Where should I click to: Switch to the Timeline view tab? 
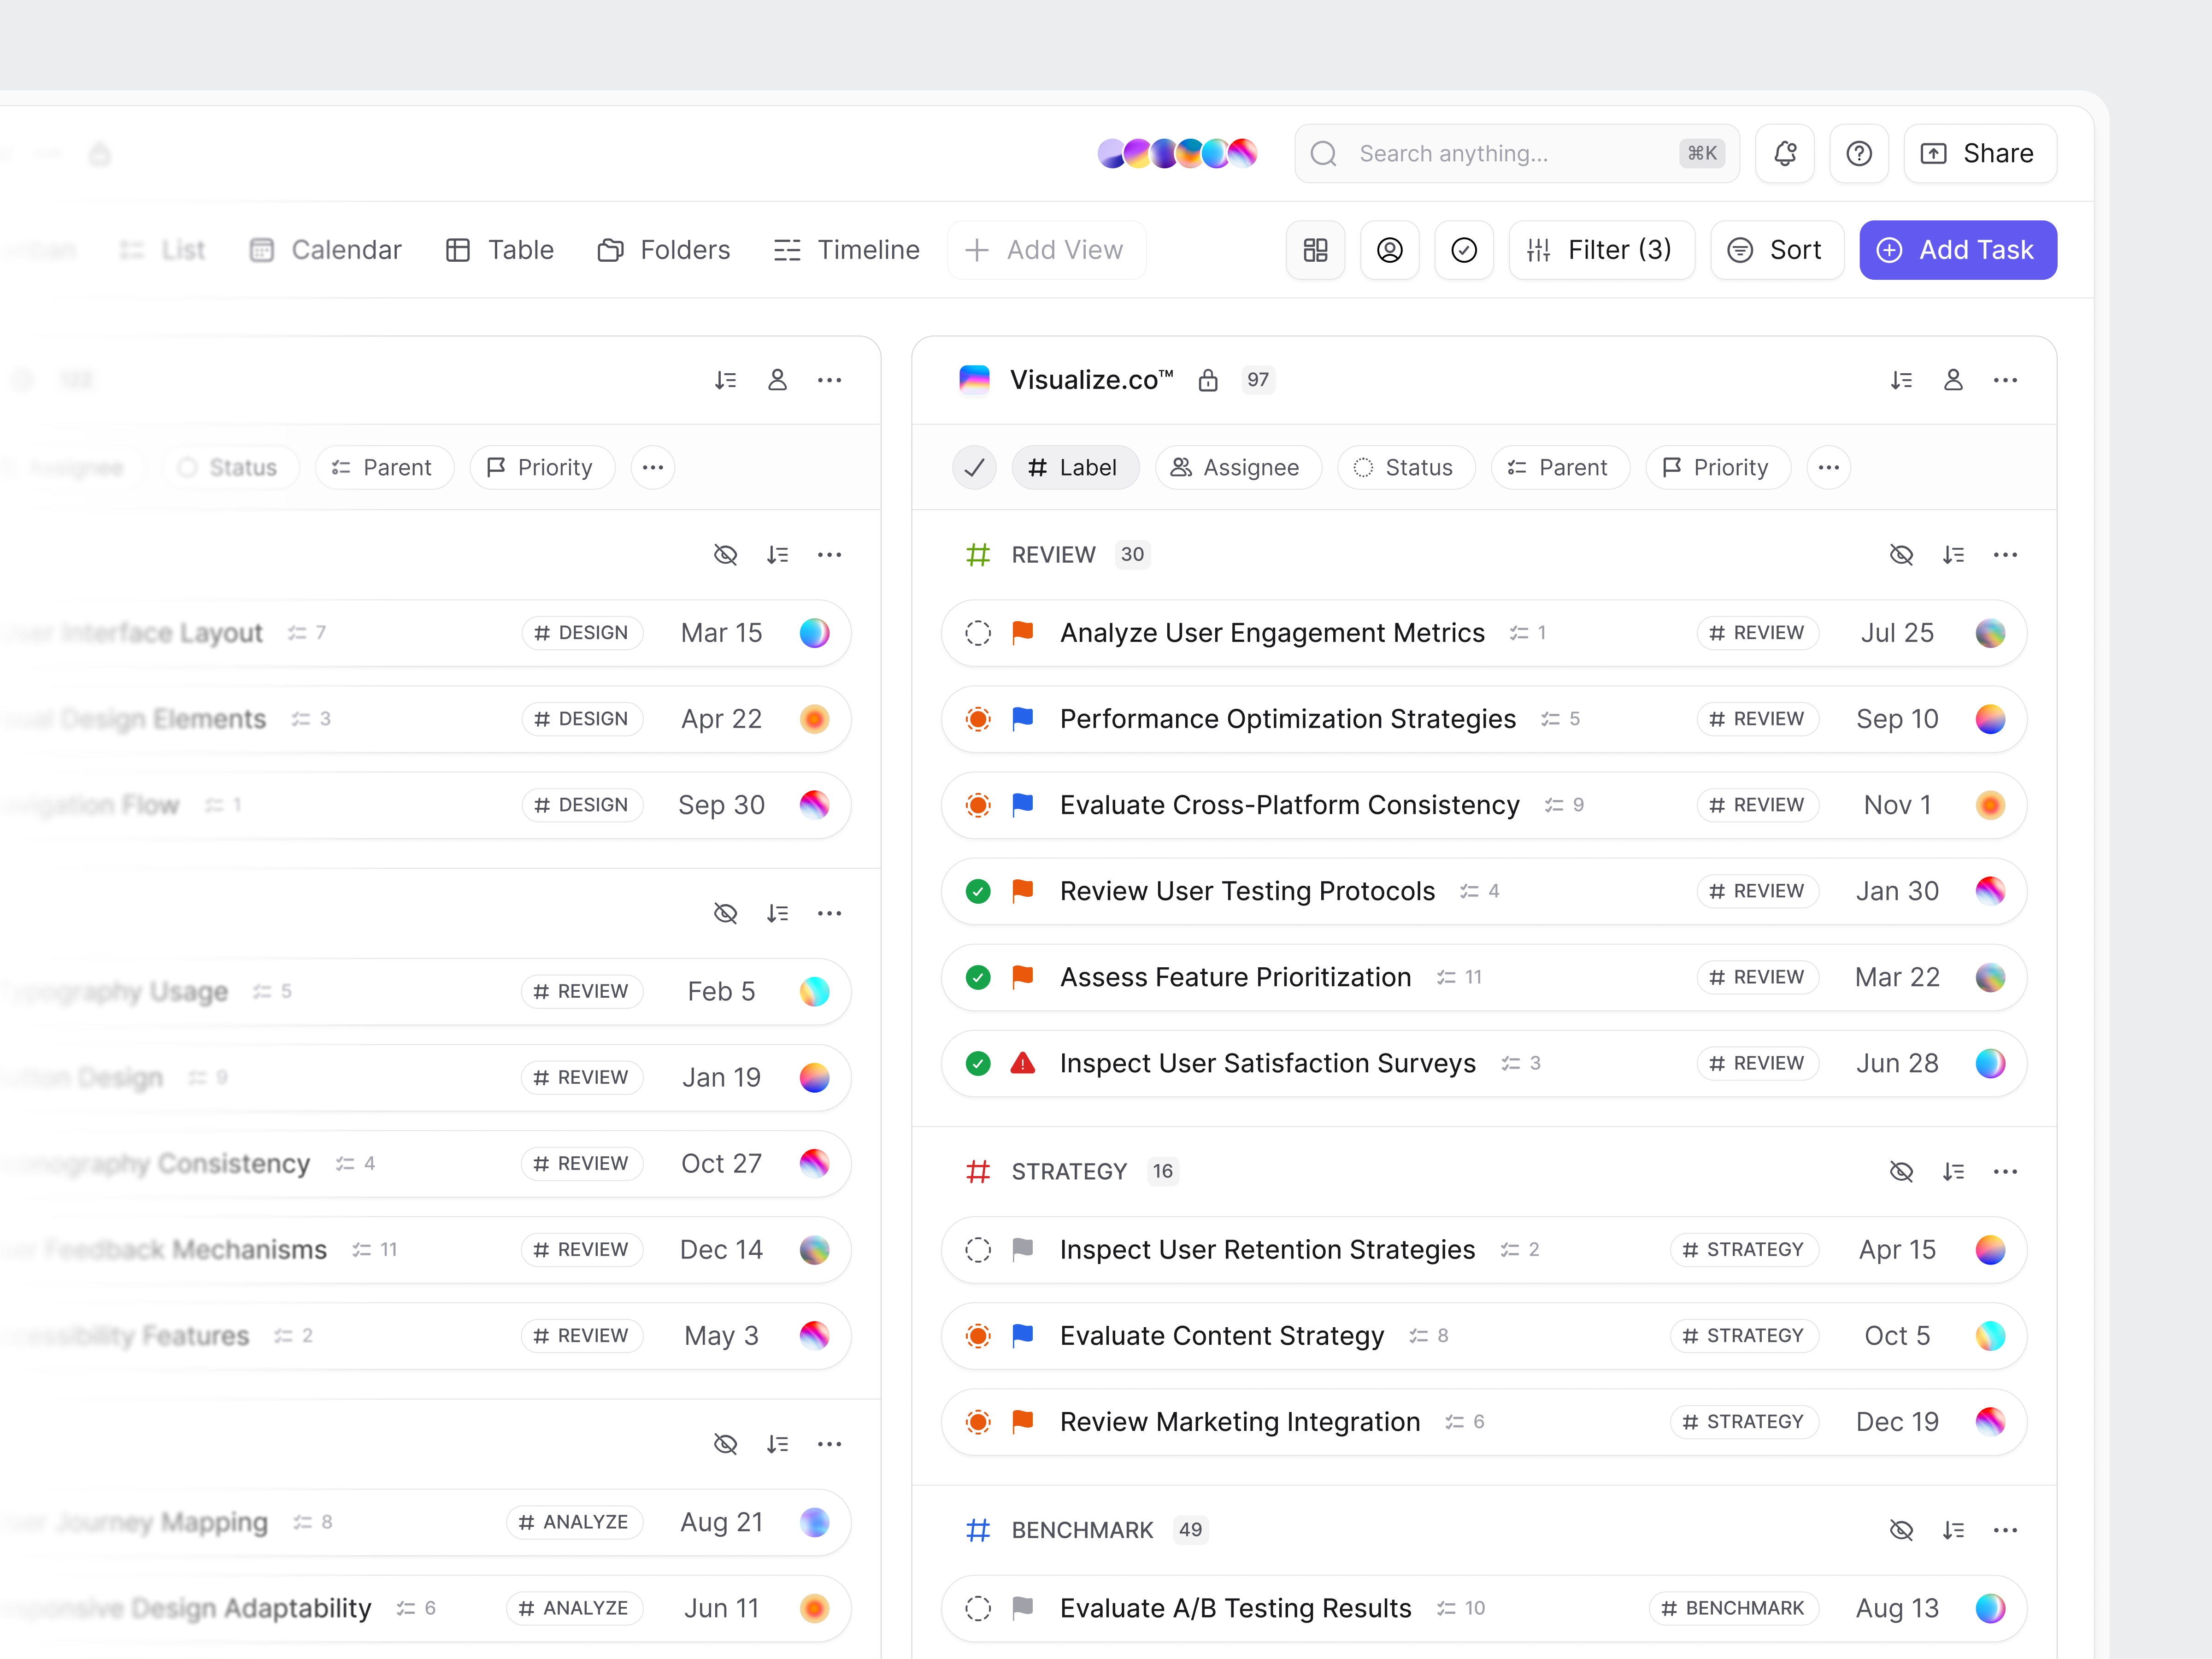pyautogui.click(x=846, y=250)
